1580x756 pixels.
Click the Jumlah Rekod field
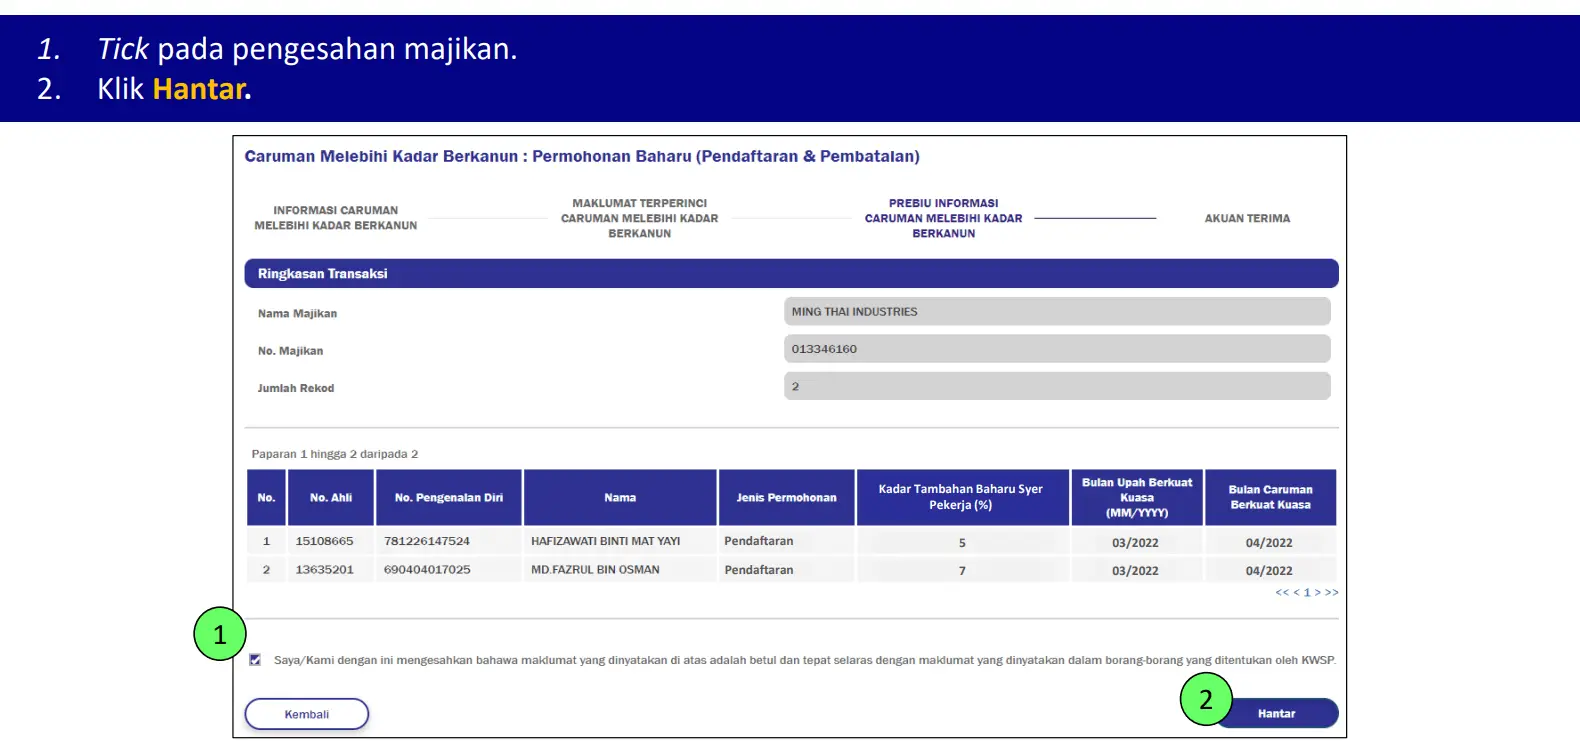pos(1057,386)
